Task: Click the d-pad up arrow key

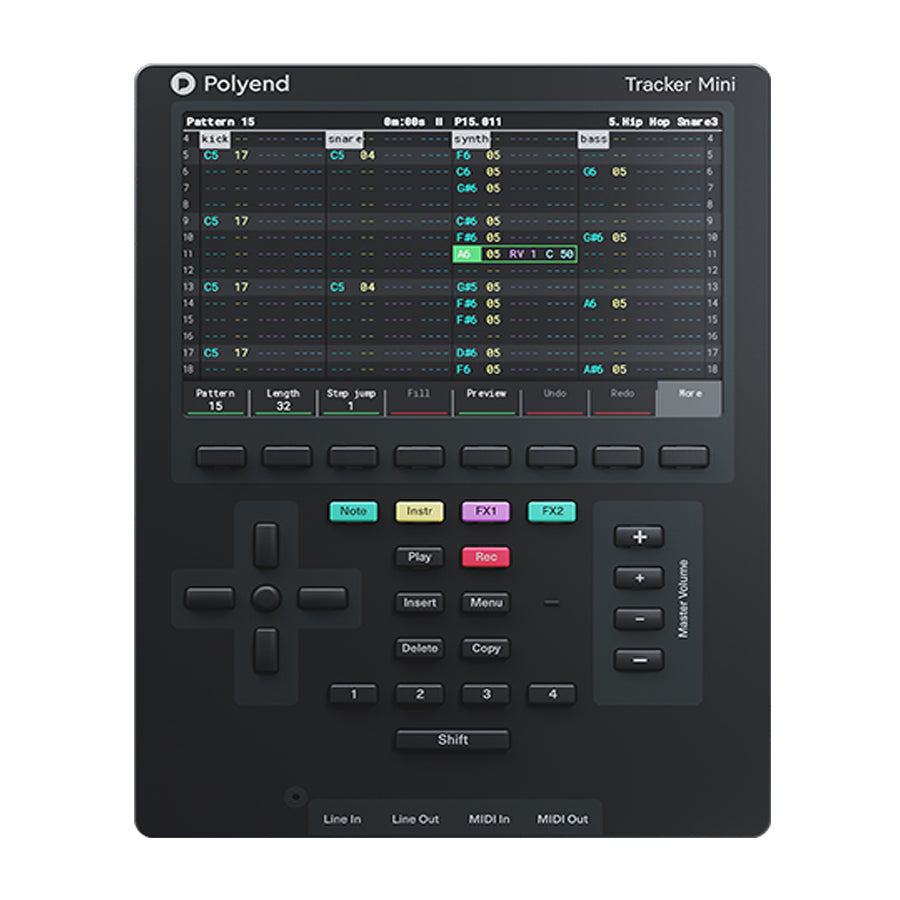Action: [266, 545]
